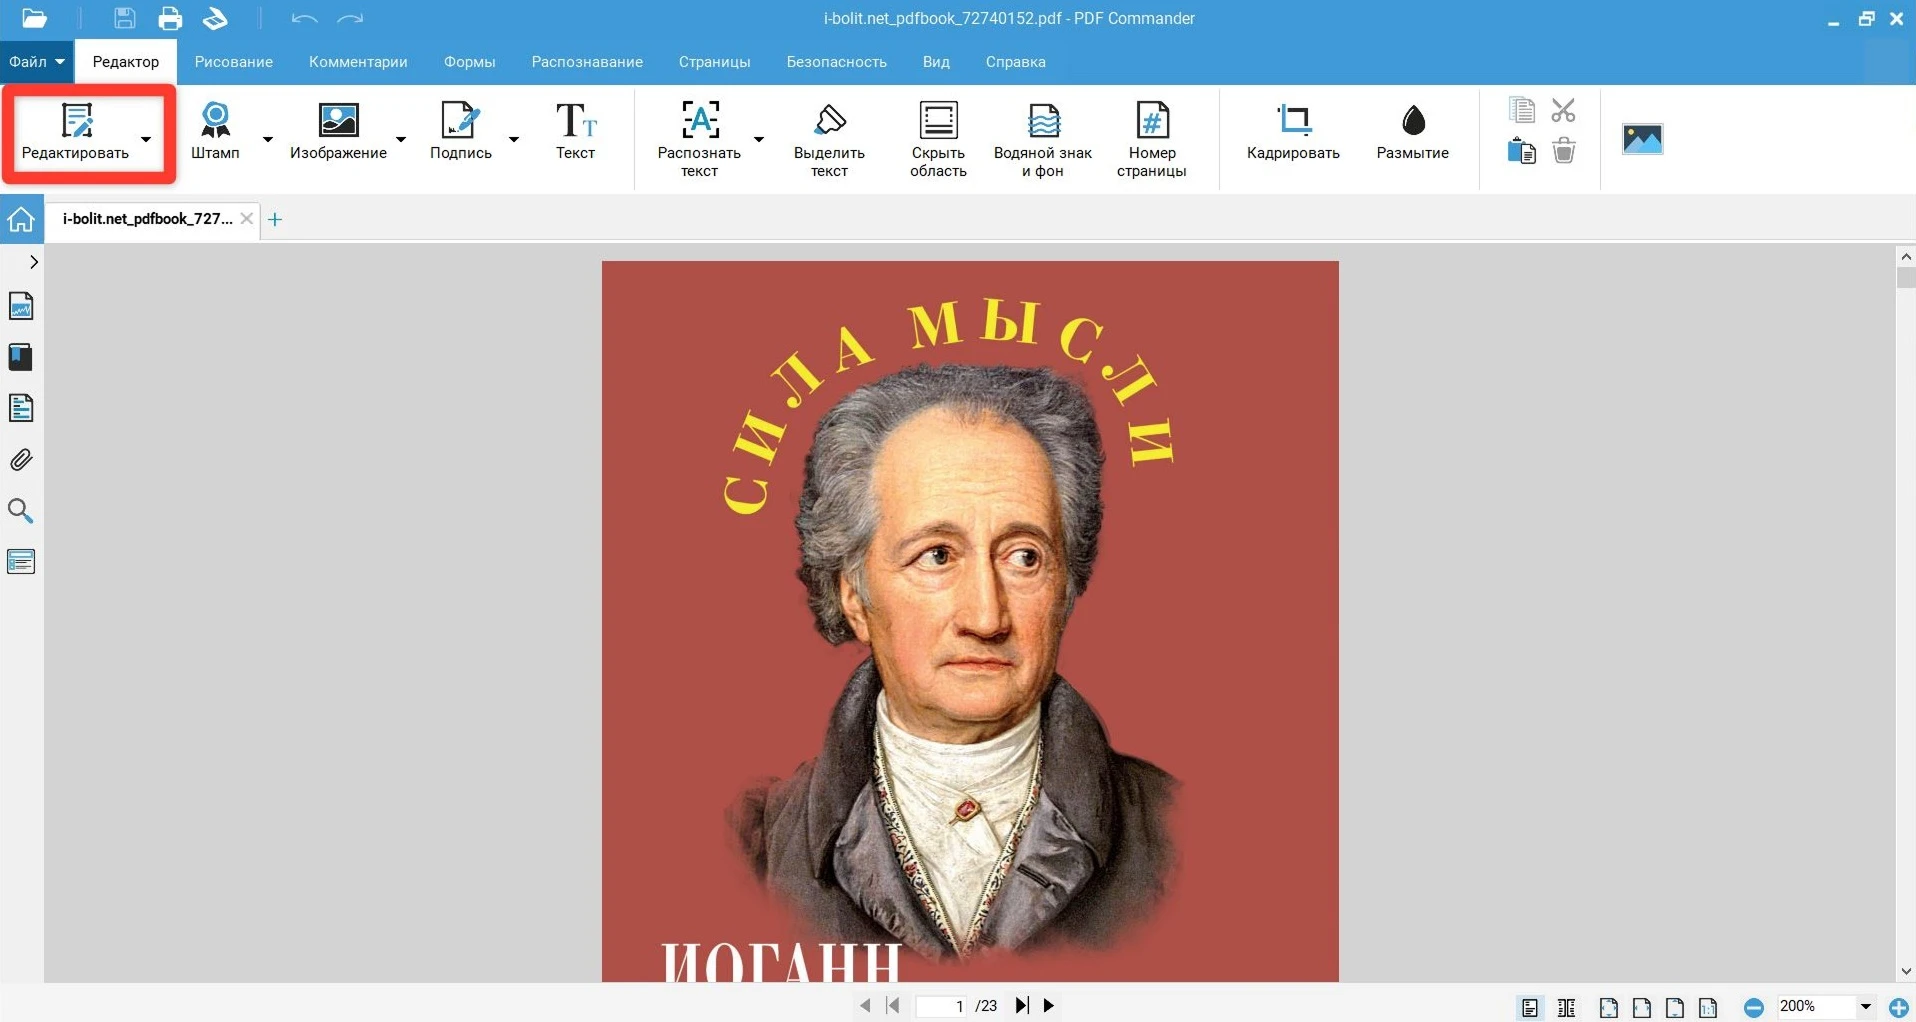Click the Текст button
The height and width of the screenshot is (1022, 1916).
coord(575,131)
